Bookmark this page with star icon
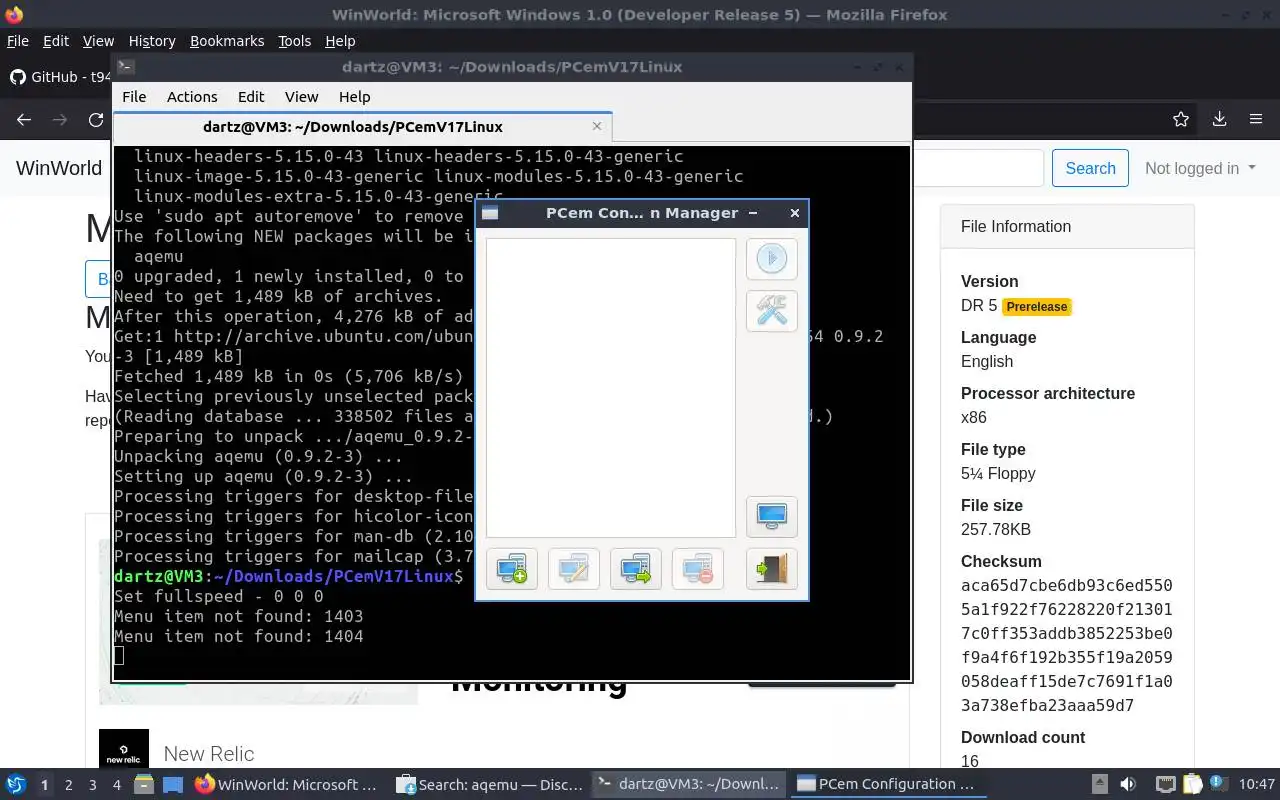The image size is (1280, 800). [1181, 119]
